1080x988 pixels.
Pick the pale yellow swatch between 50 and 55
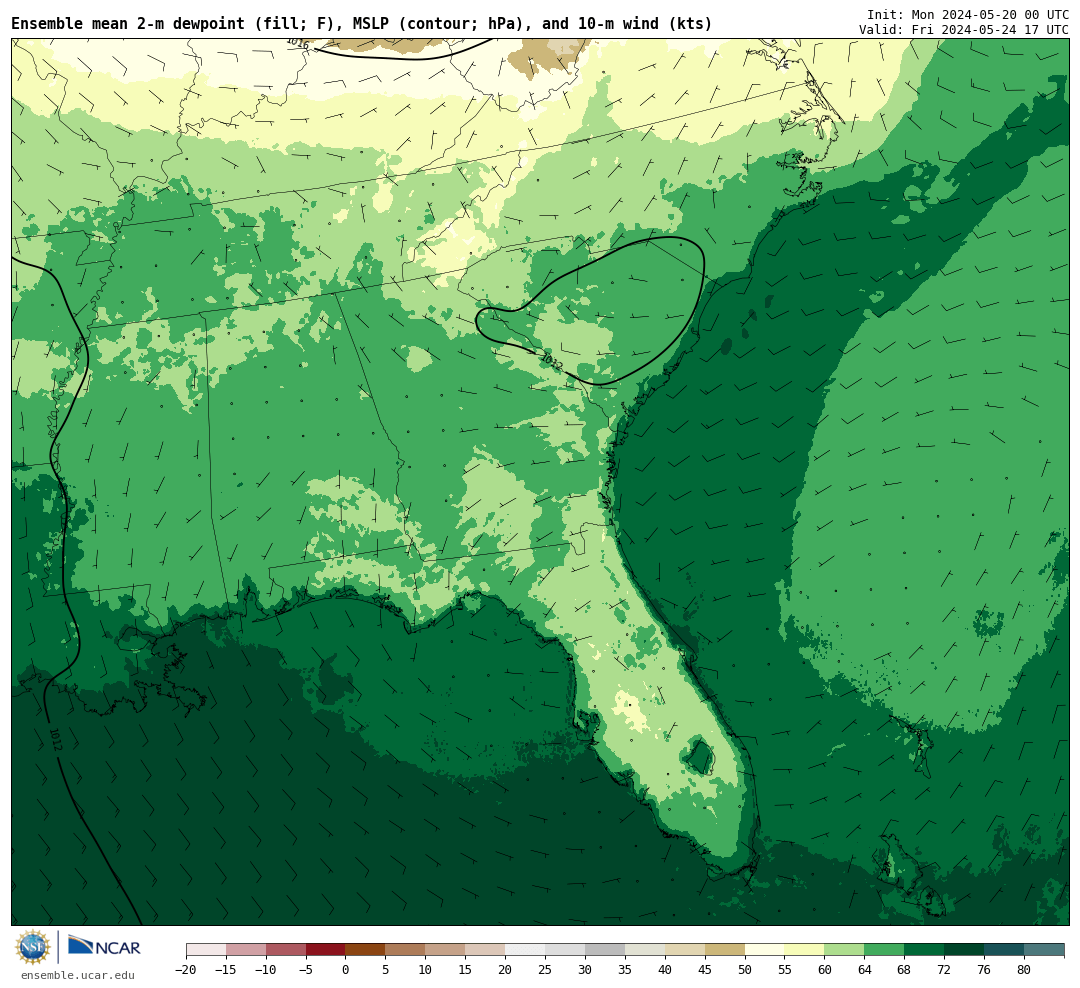pos(765,950)
